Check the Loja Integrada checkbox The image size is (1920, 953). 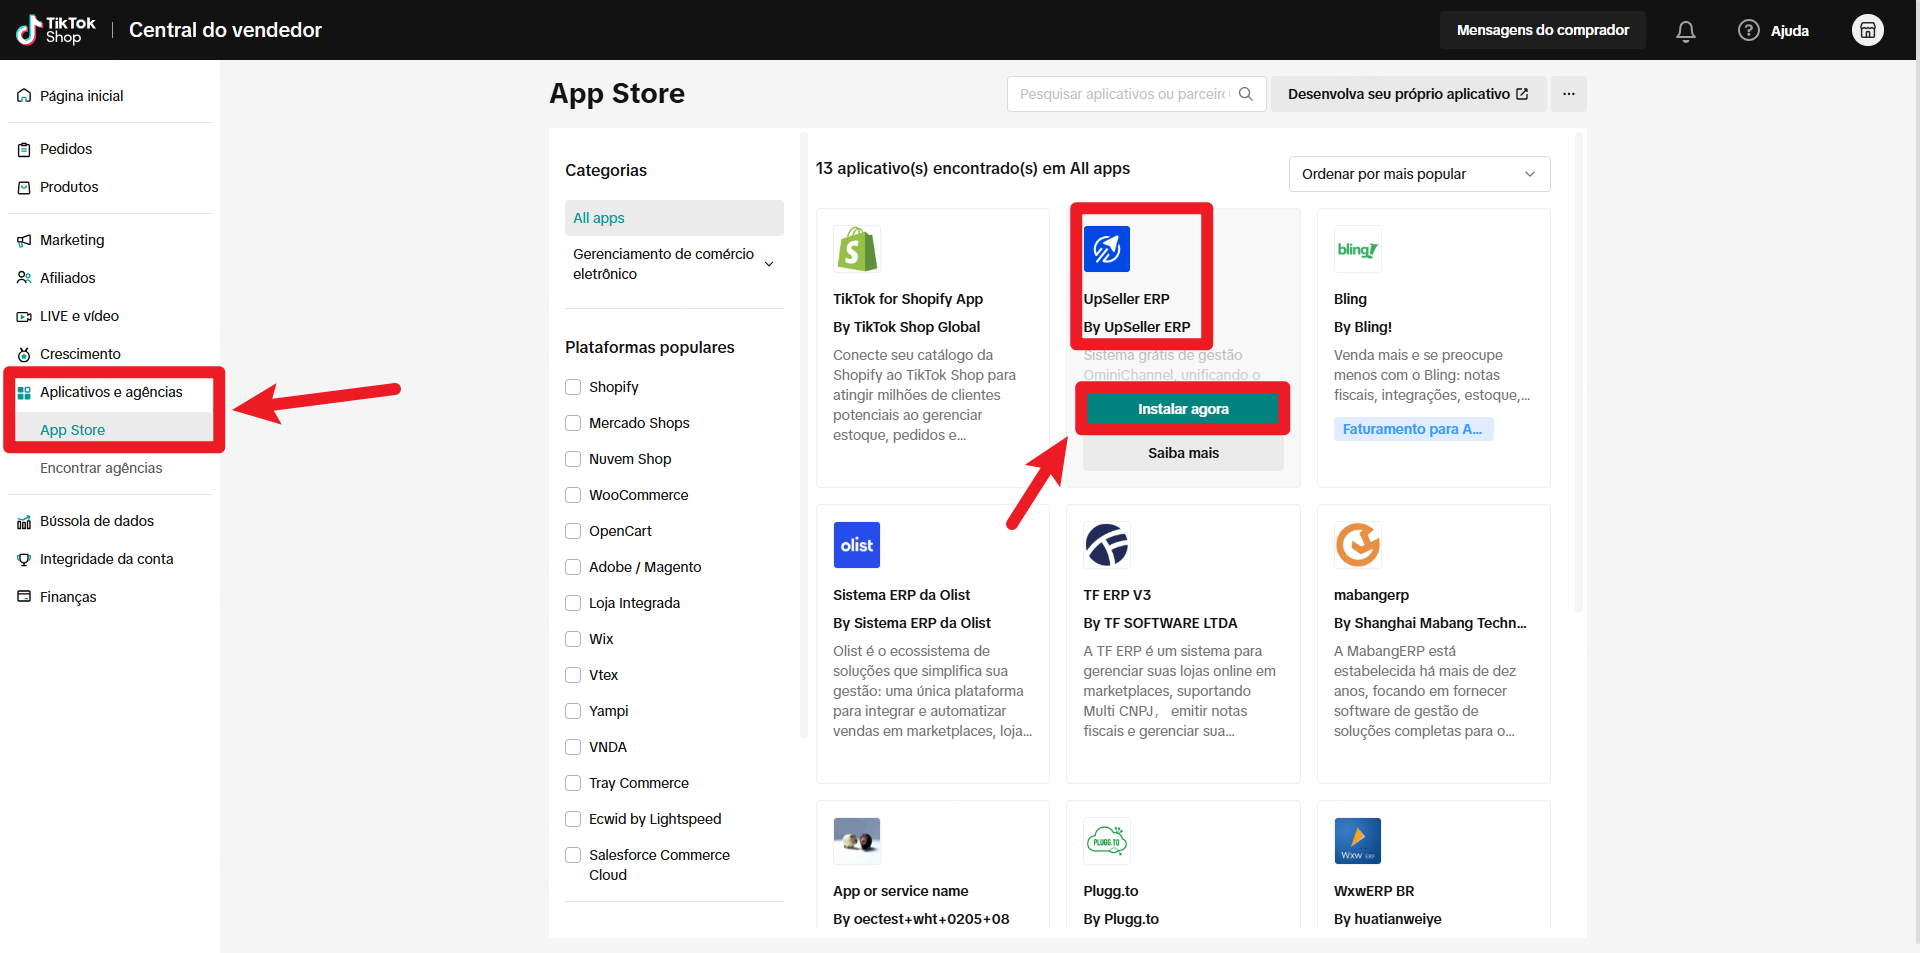pyautogui.click(x=573, y=603)
